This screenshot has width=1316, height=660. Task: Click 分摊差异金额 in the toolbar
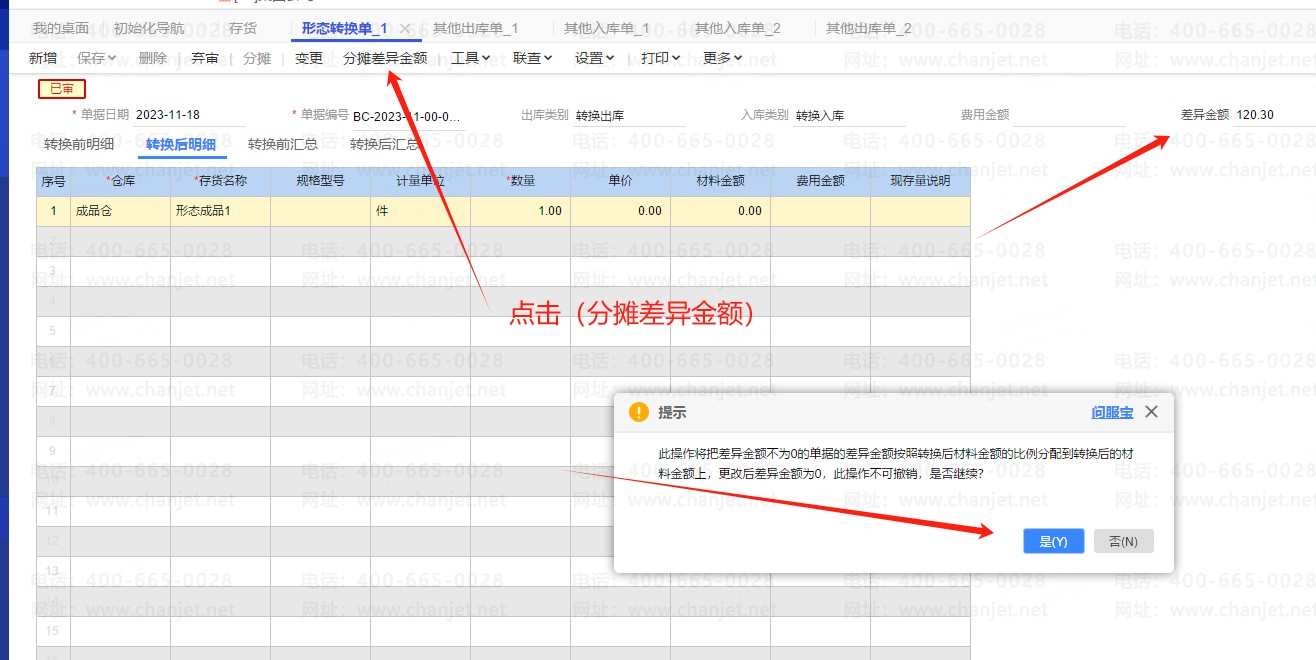tap(385, 58)
